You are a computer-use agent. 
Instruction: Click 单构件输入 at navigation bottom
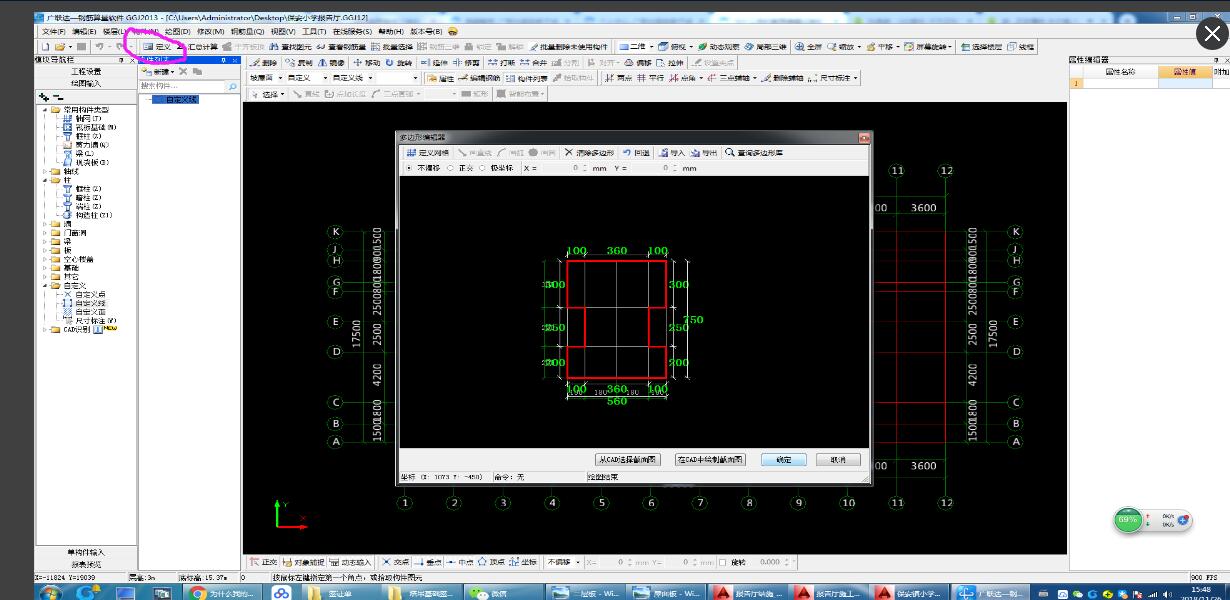click(85, 552)
